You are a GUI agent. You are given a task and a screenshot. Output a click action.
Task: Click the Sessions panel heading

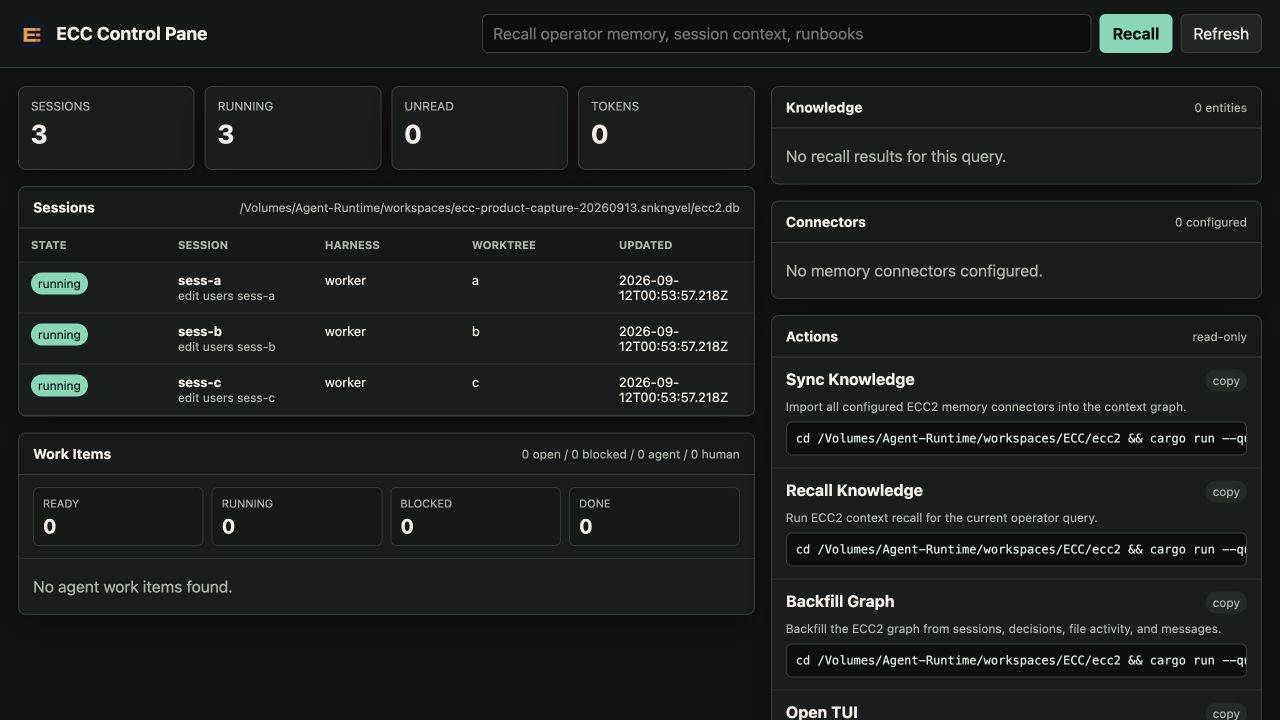click(x=64, y=208)
